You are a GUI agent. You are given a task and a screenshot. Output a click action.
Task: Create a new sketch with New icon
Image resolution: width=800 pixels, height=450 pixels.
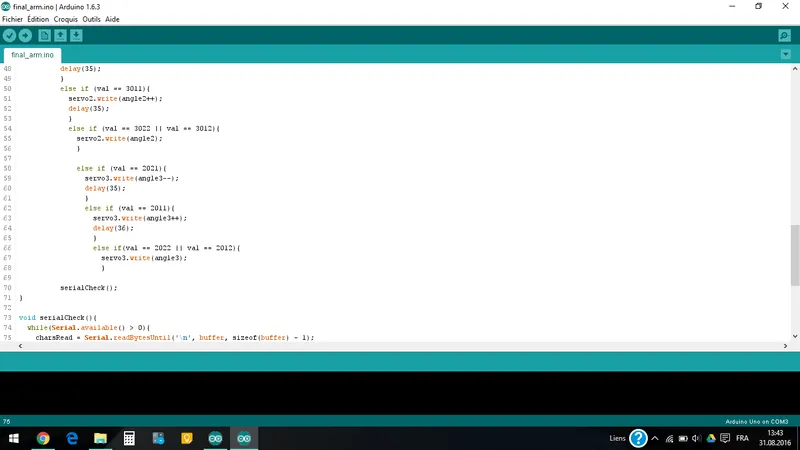(x=44, y=35)
